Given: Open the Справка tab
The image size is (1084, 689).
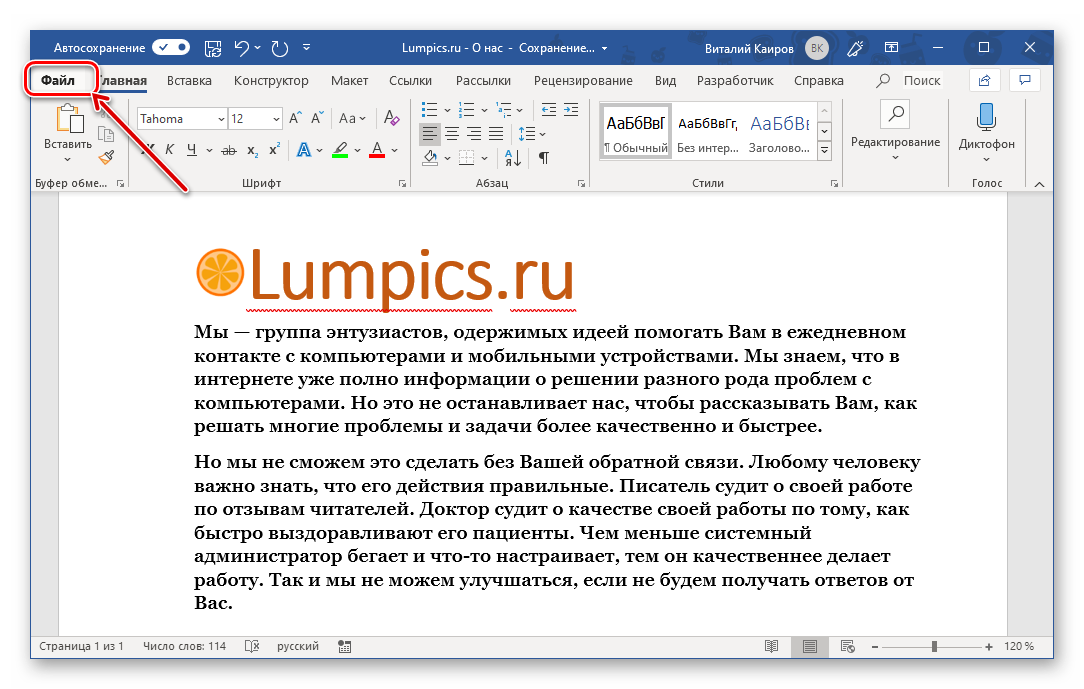Looking at the screenshot, I should click(x=819, y=81).
